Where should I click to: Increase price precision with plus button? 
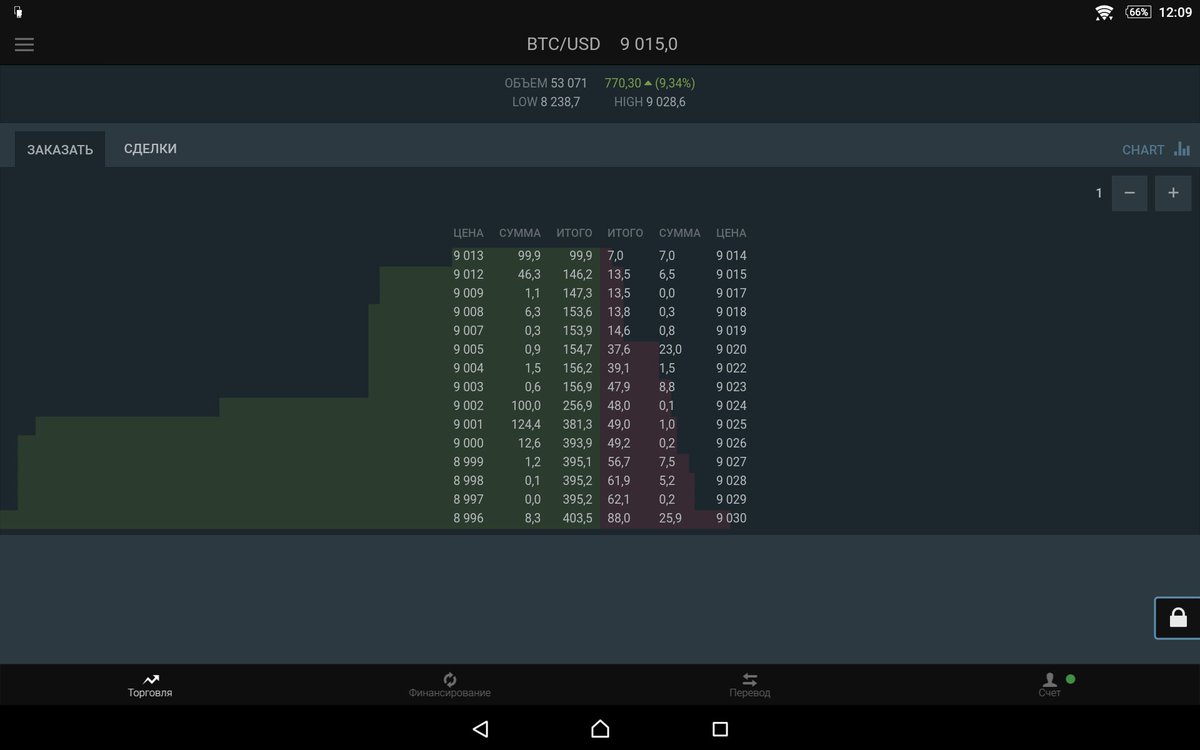click(x=1173, y=193)
